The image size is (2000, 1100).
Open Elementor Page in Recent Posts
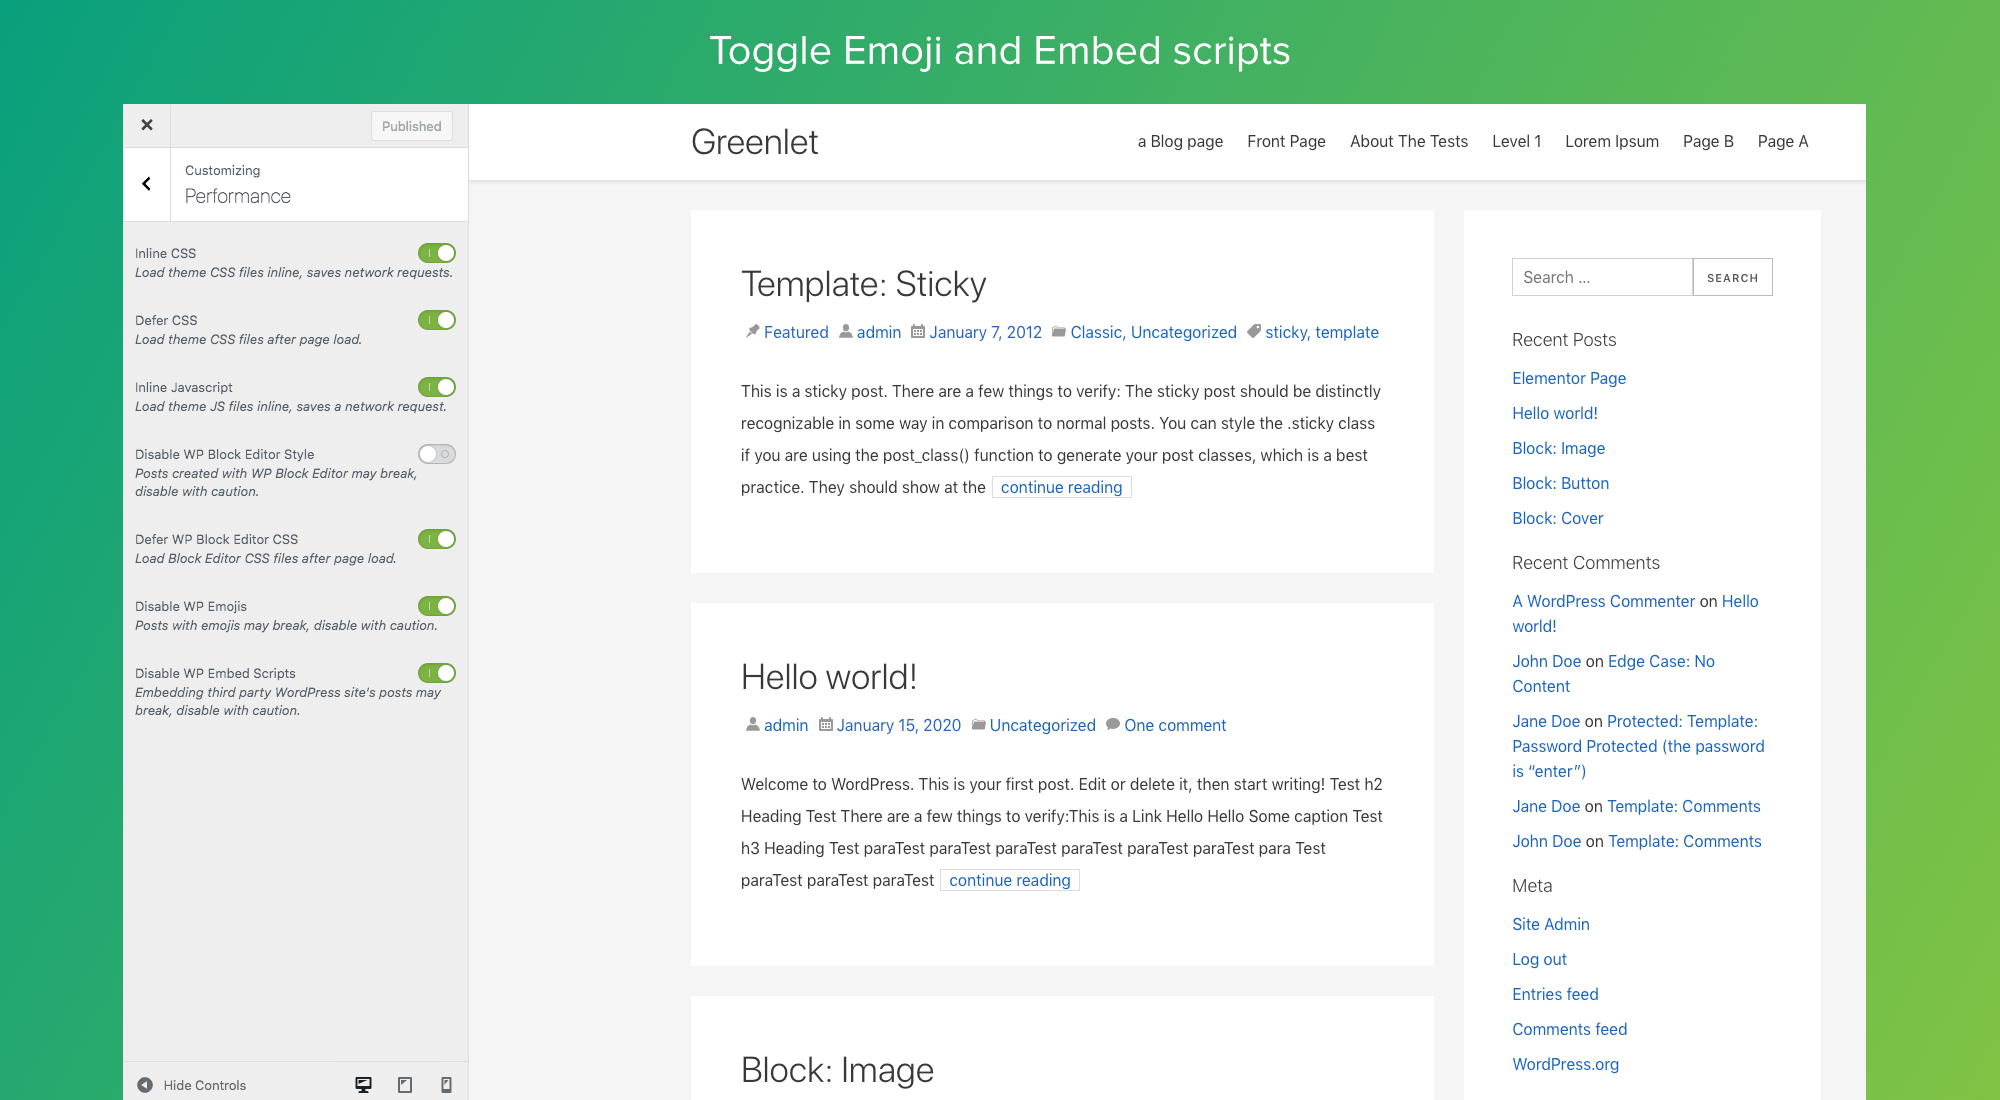coord(1569,378)
